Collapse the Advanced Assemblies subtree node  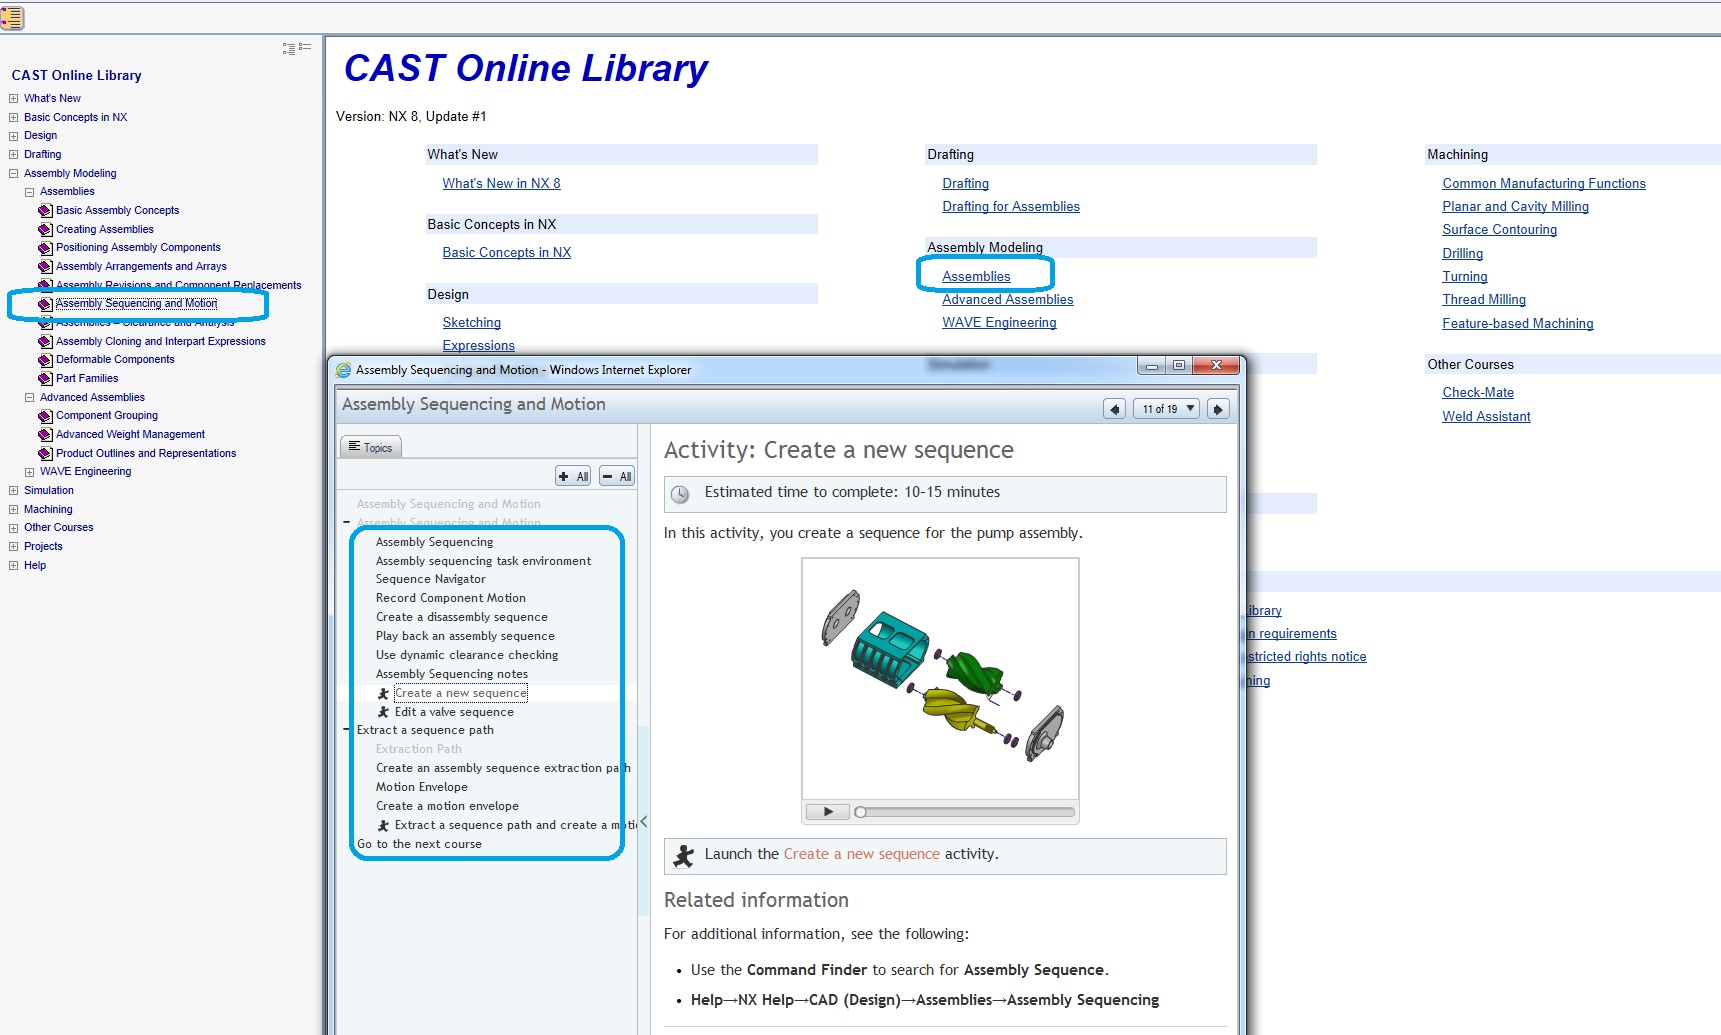[30, 398]
